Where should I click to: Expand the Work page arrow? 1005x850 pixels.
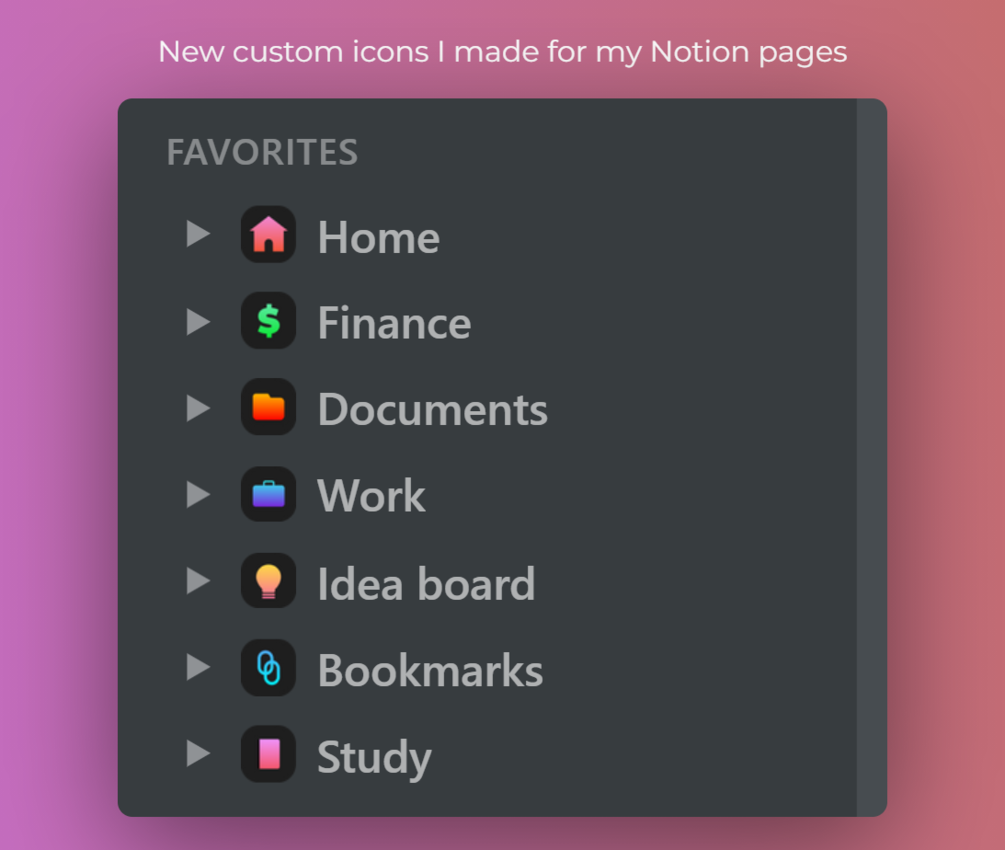(x=198, y=494)
